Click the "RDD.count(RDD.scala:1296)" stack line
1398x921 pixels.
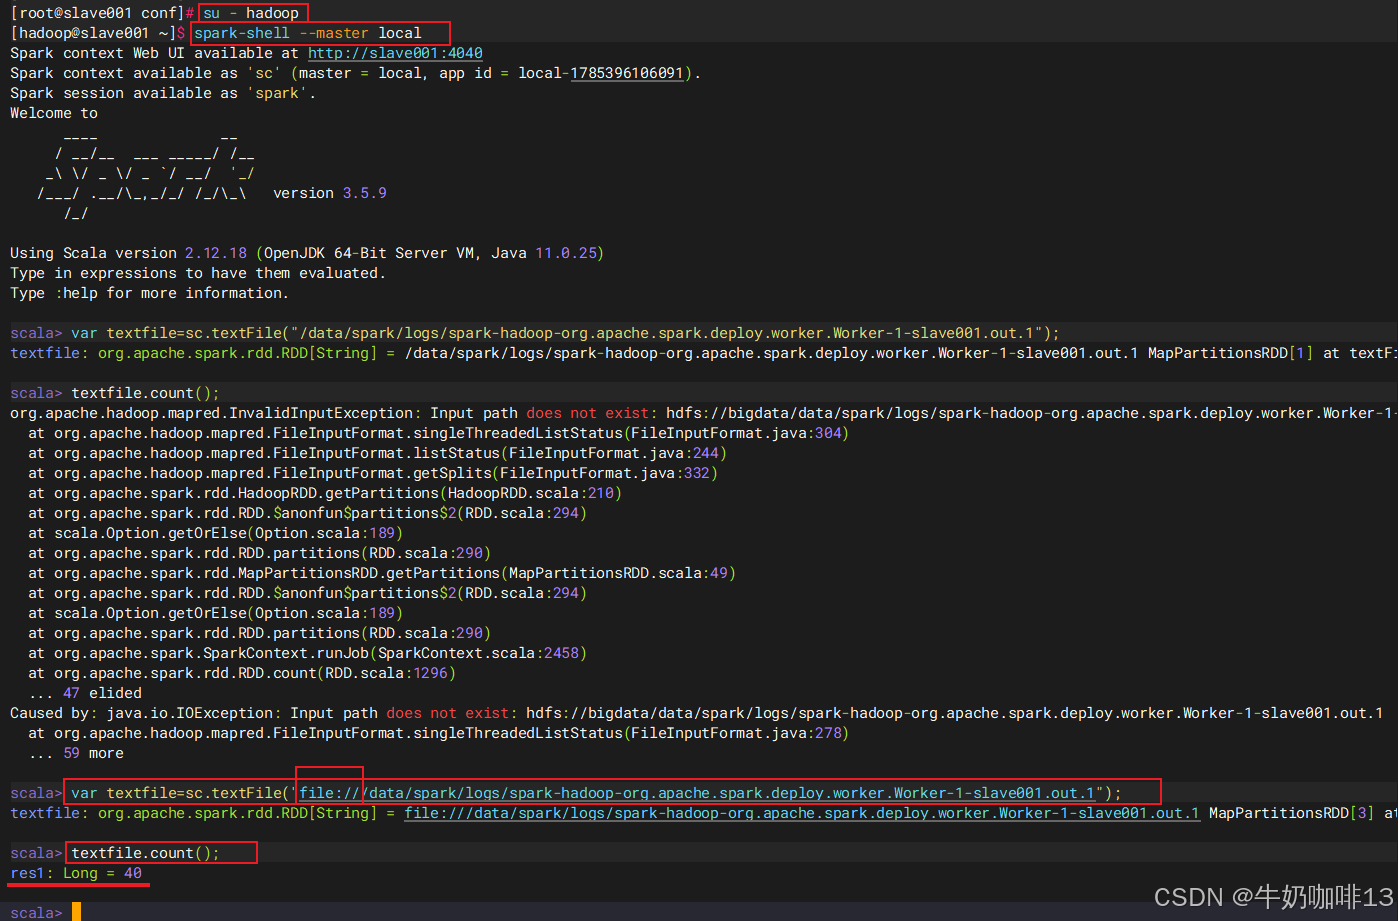pos(242,673)
